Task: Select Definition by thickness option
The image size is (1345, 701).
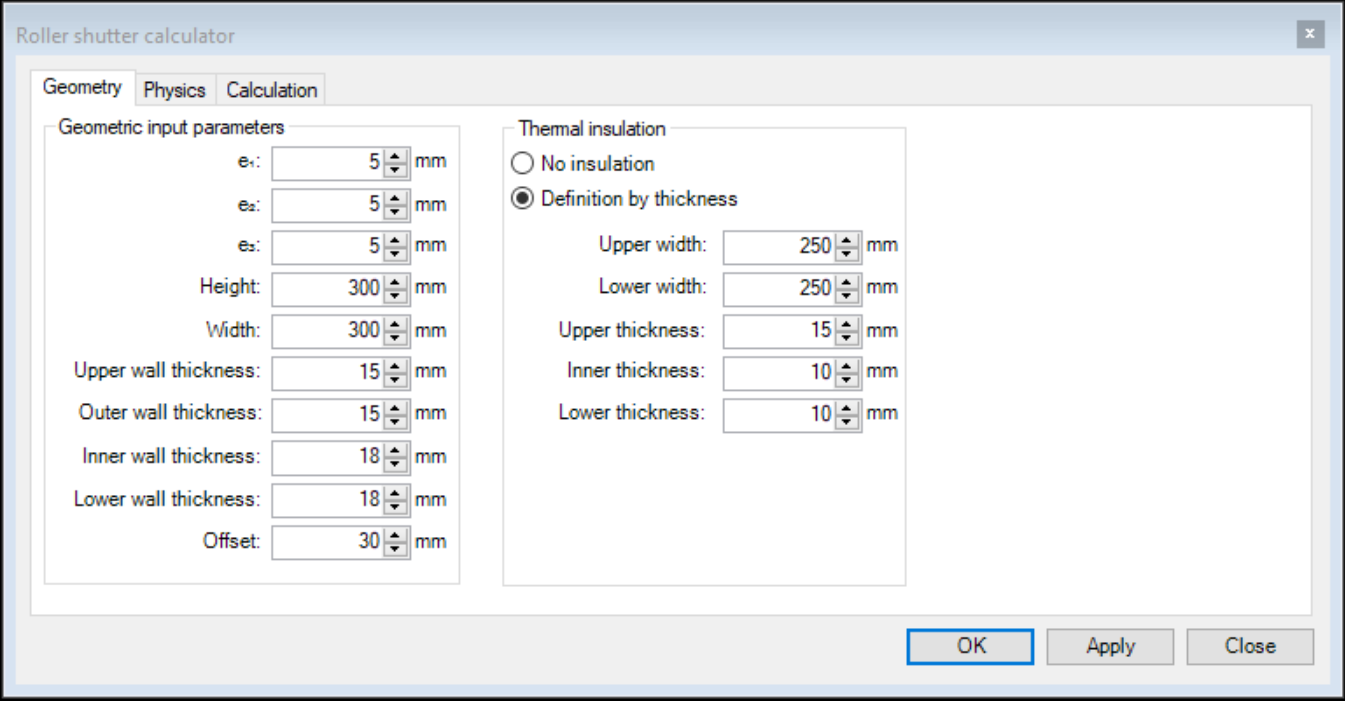Action: (522, 199)
